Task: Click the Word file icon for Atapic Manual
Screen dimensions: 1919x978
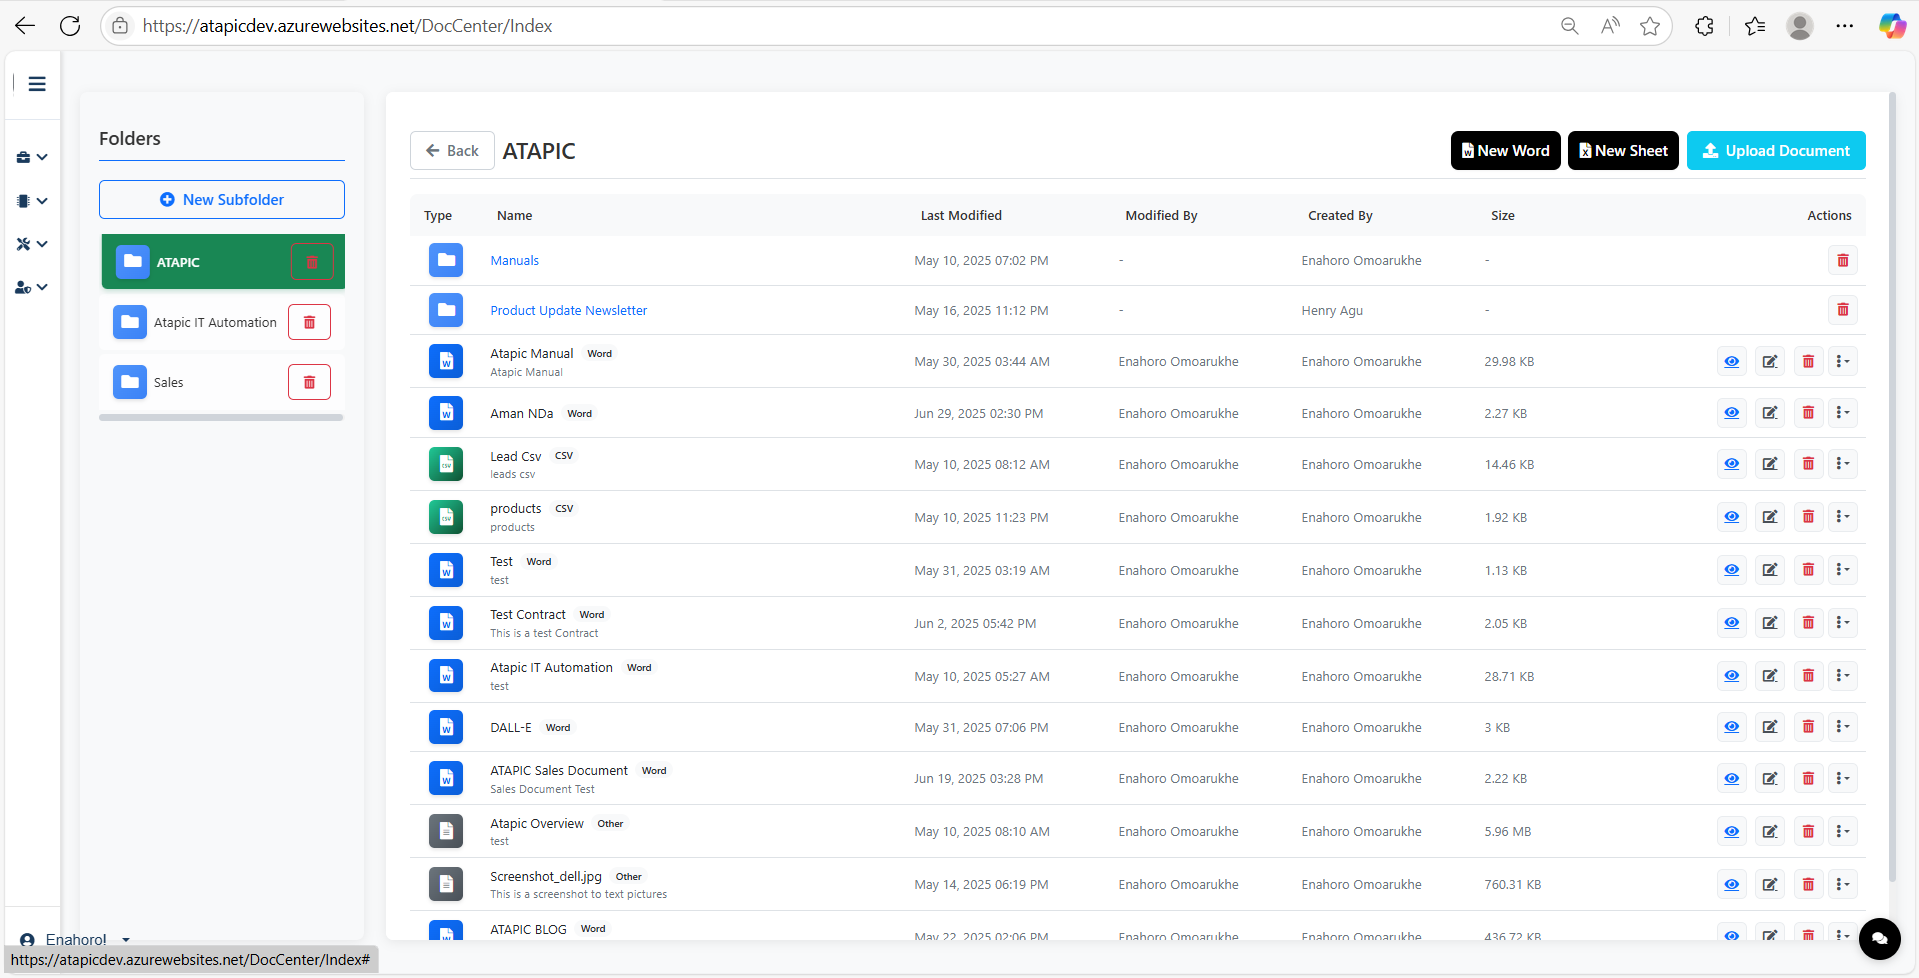Action: coord(446,361)
